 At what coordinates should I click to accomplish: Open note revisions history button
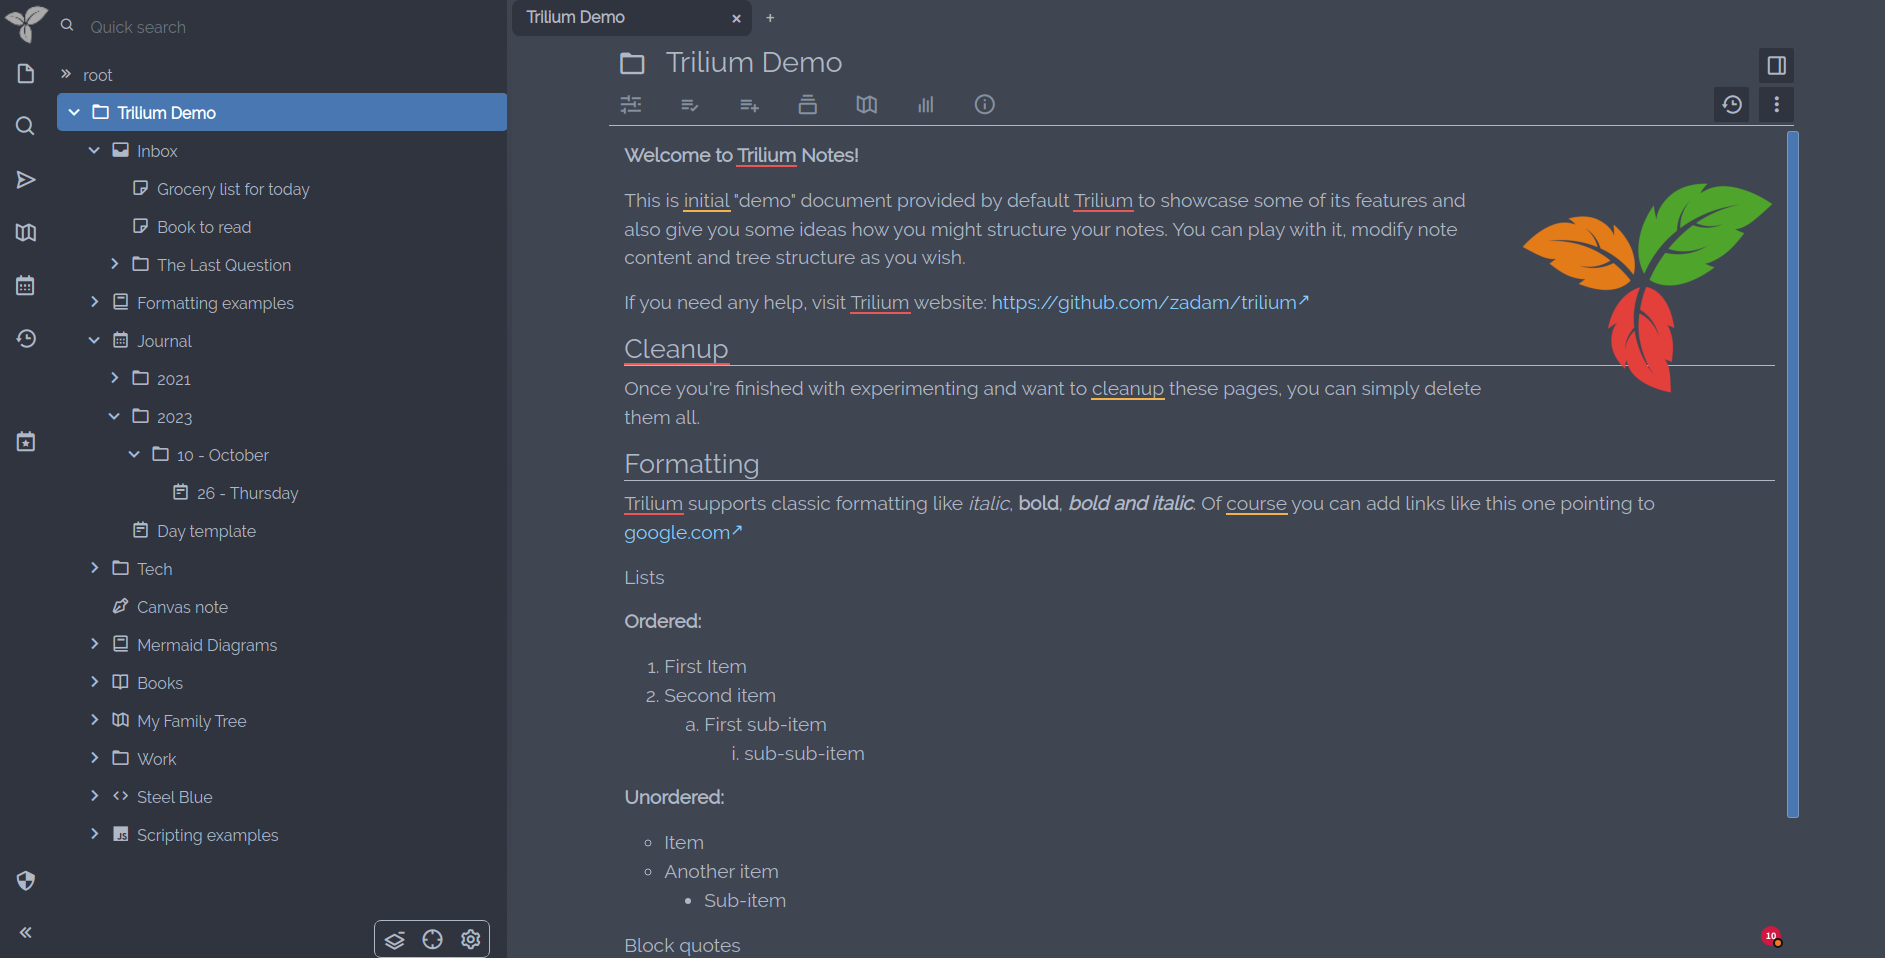1733,104
